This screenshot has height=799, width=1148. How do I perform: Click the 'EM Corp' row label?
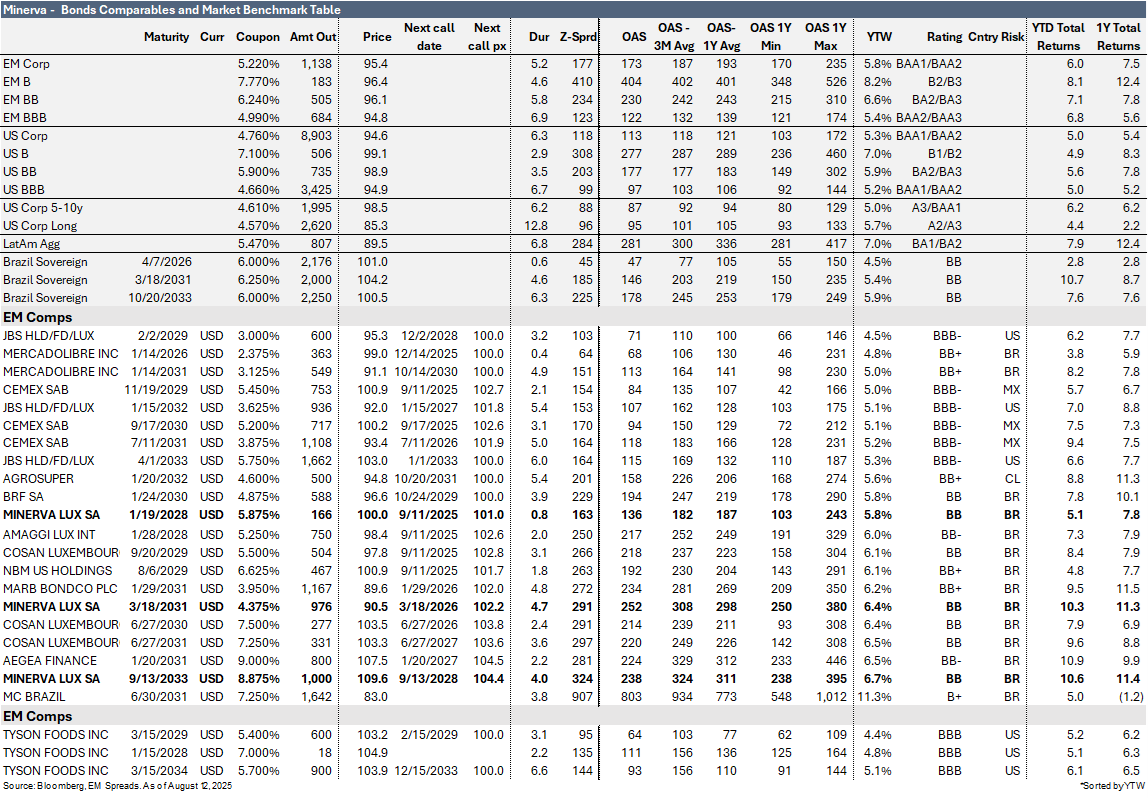pyautogui.click(x=26, y=64)
